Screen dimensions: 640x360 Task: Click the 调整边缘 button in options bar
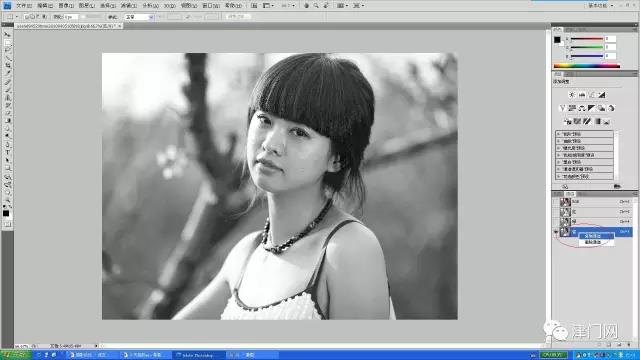(x=238, y=17)
